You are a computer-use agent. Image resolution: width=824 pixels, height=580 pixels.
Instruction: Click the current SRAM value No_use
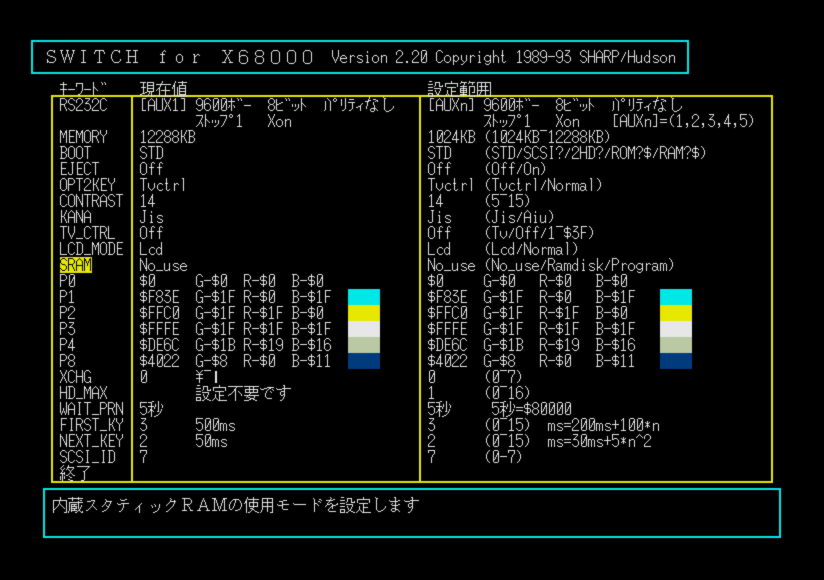[163, 265]
